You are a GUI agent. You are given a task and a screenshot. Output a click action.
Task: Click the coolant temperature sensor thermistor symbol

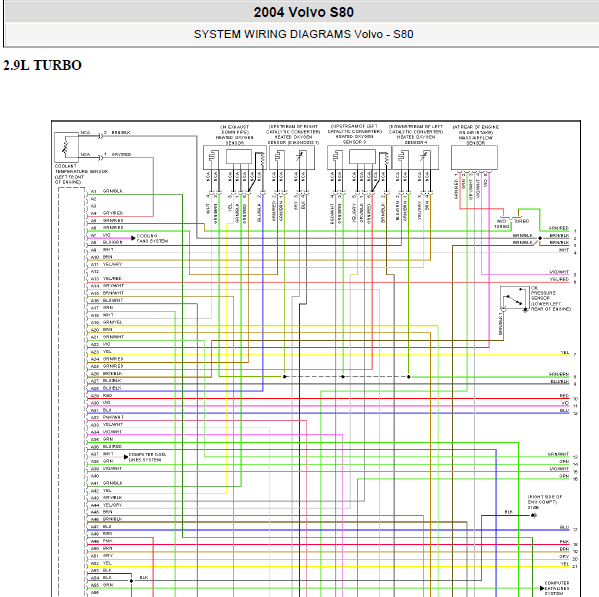point(66,147)
